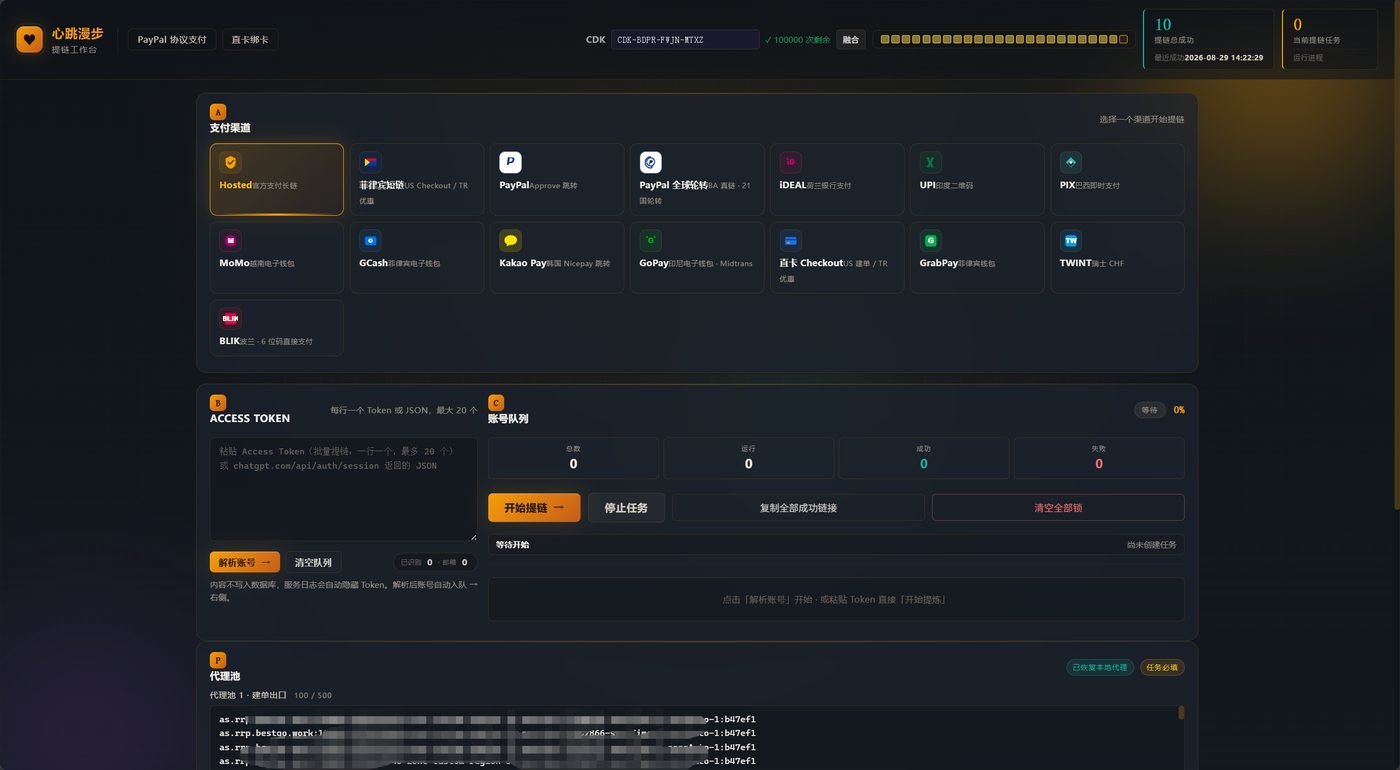Click the 任务必填 badge
1400x770 pixels.
1162,667
